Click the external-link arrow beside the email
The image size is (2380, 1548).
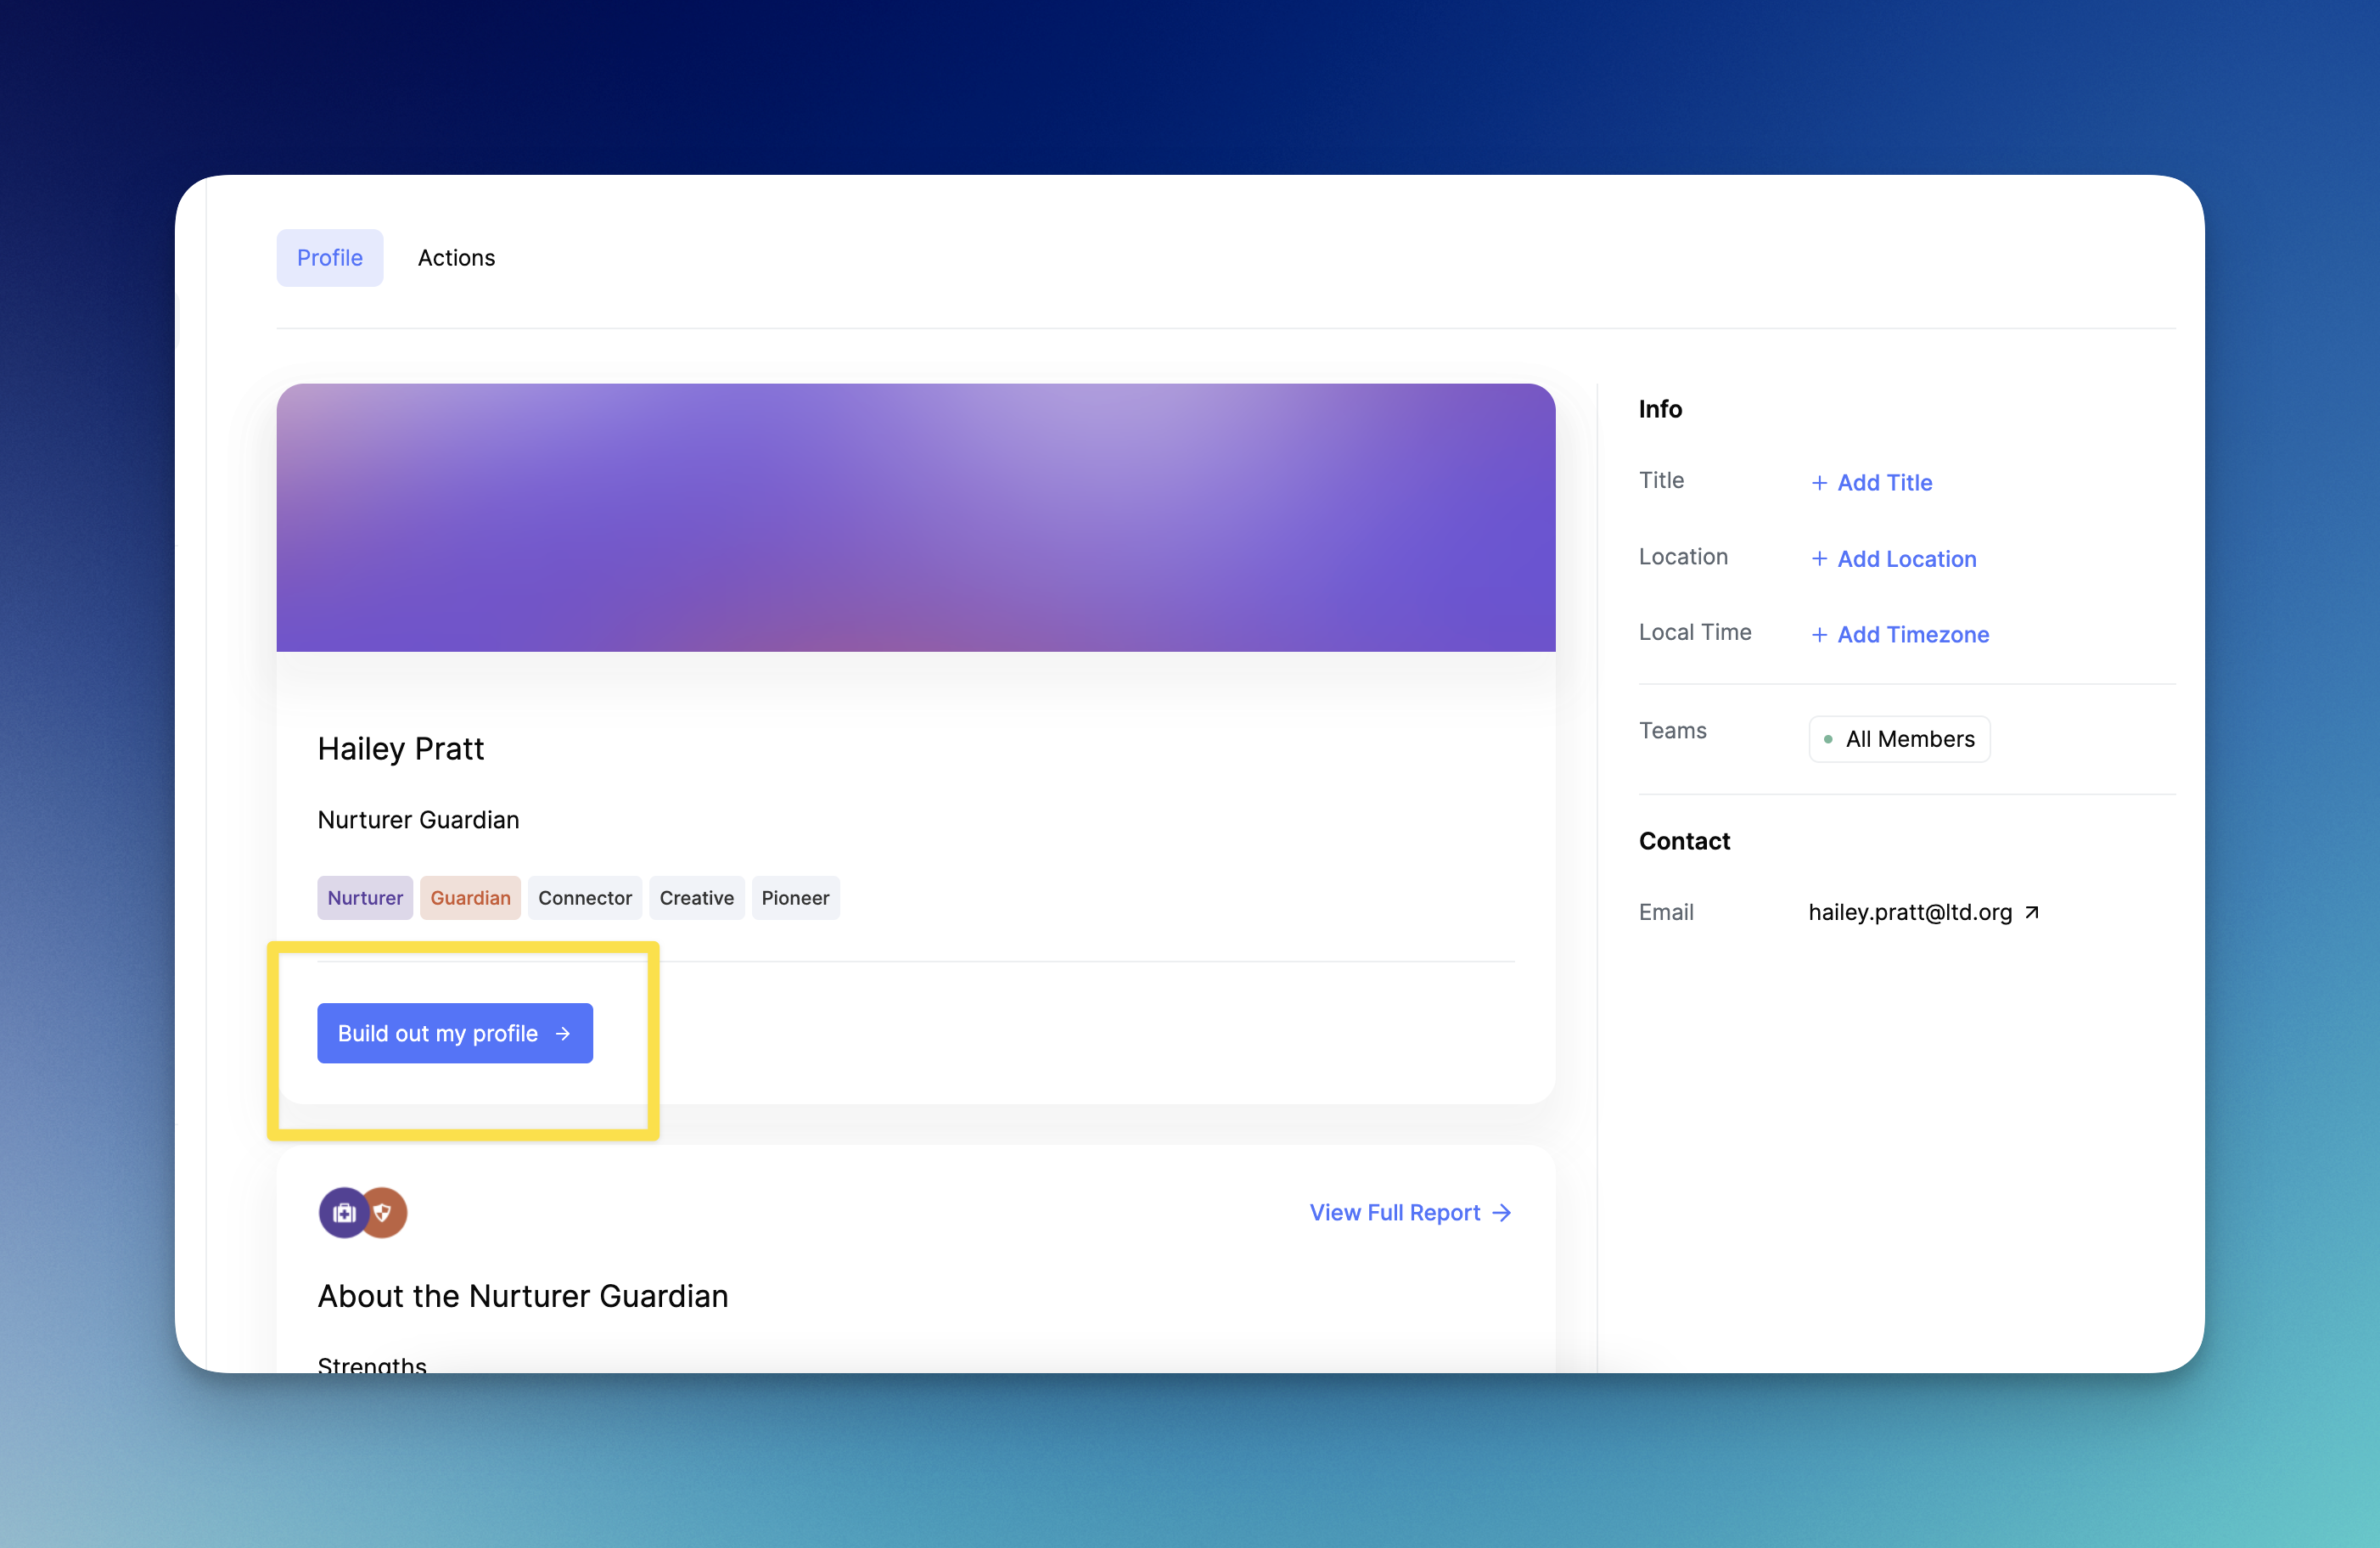click(x=2032, y=912)
